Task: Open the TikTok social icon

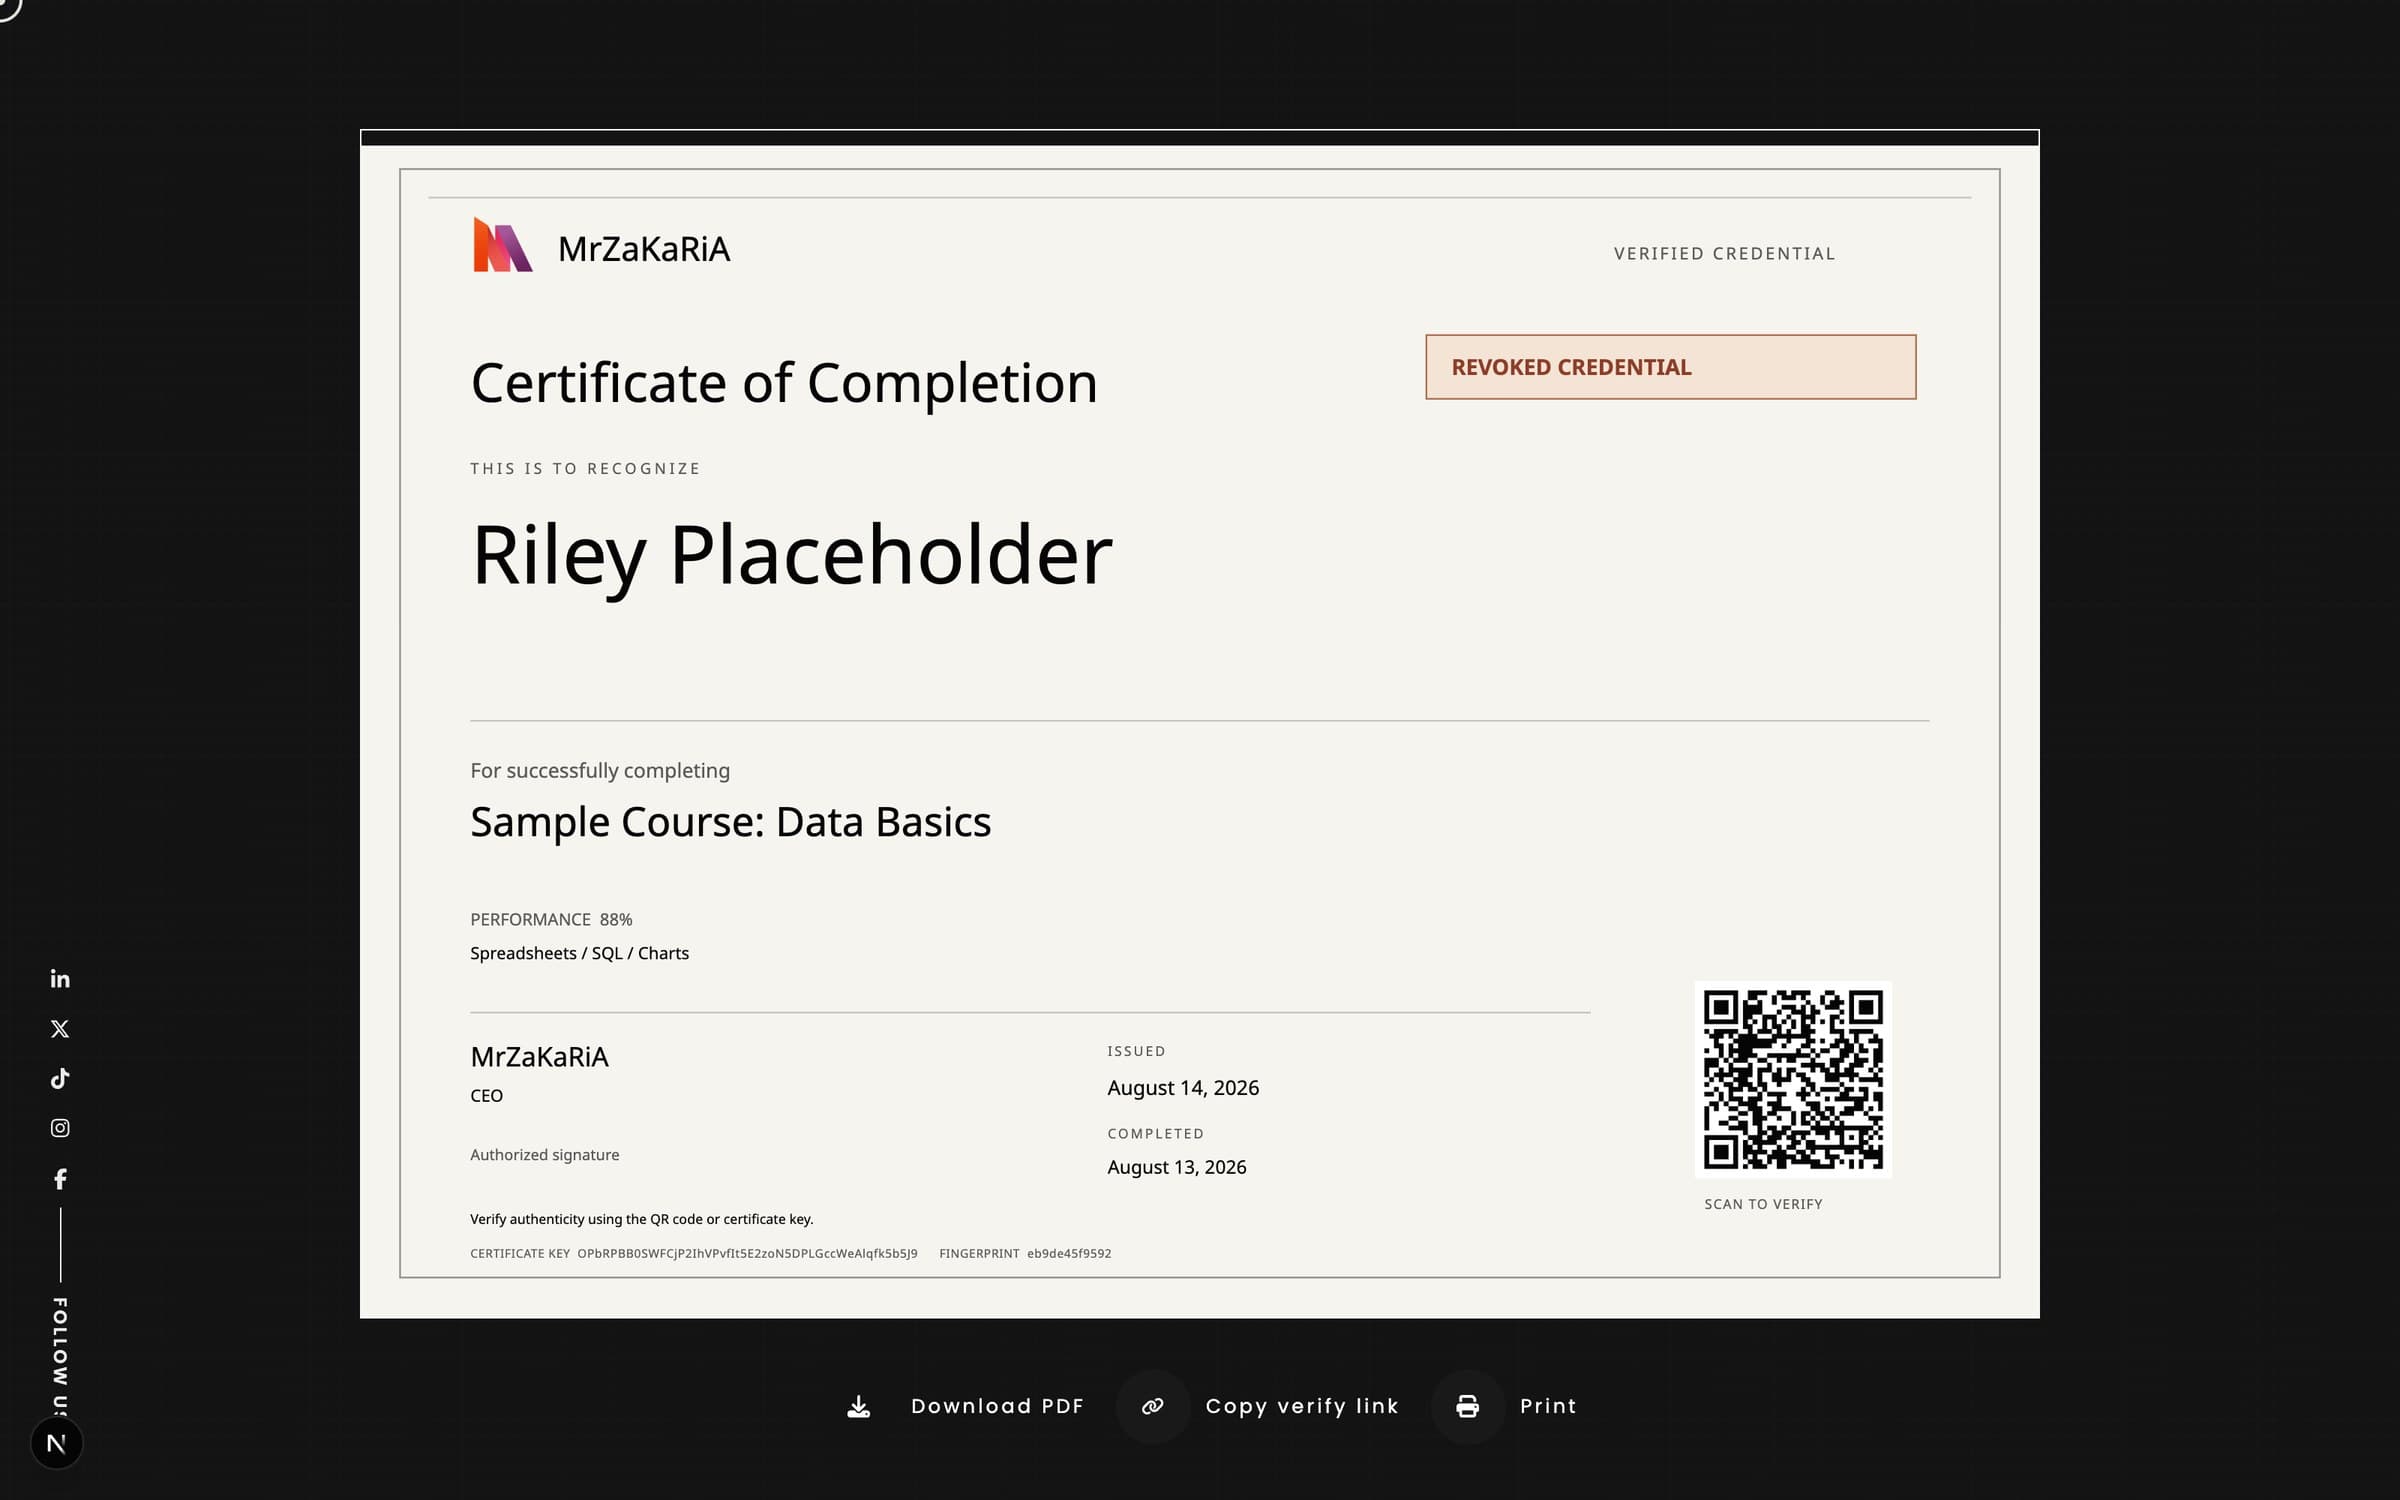Action: 60,1078
